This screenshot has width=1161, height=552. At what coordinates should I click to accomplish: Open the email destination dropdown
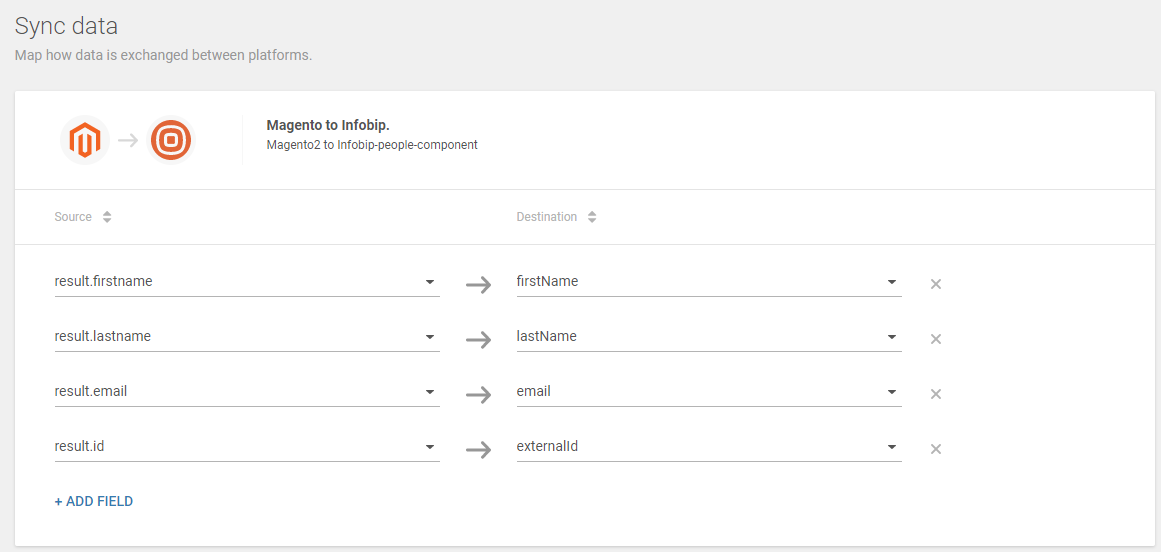tap(891, 392)
